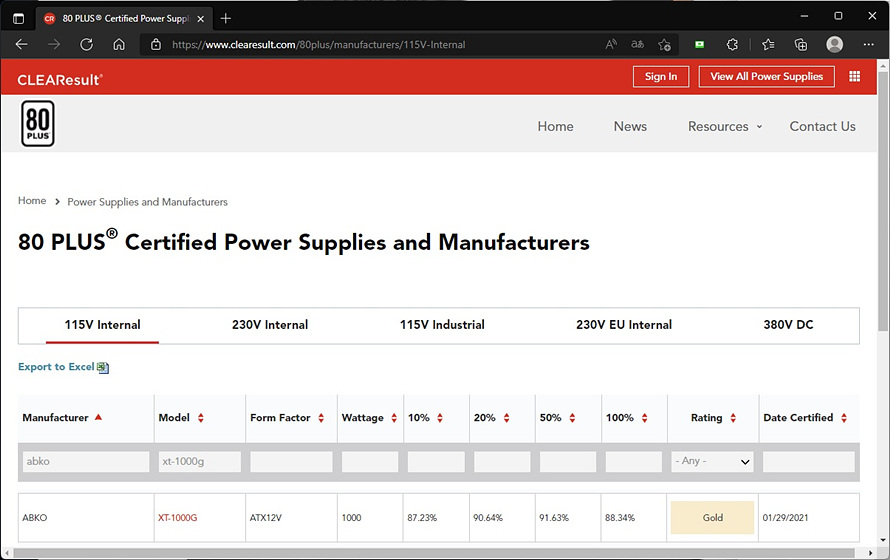Switch to the 230V EU Internal tab
Viewport: 890px width, 560px height.
[x=624, y=325]
